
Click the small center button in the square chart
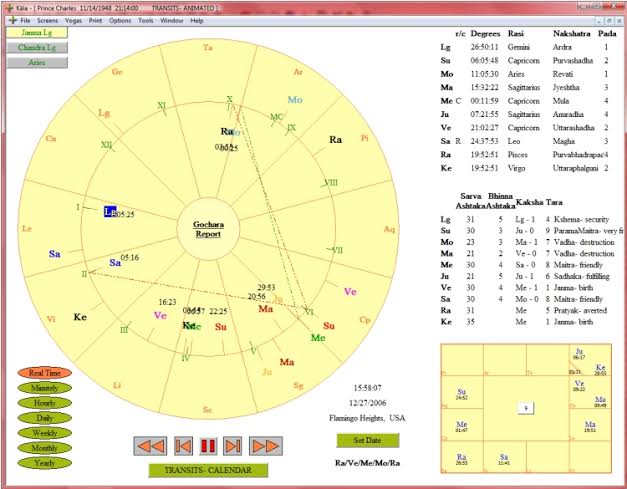[526, 408]
